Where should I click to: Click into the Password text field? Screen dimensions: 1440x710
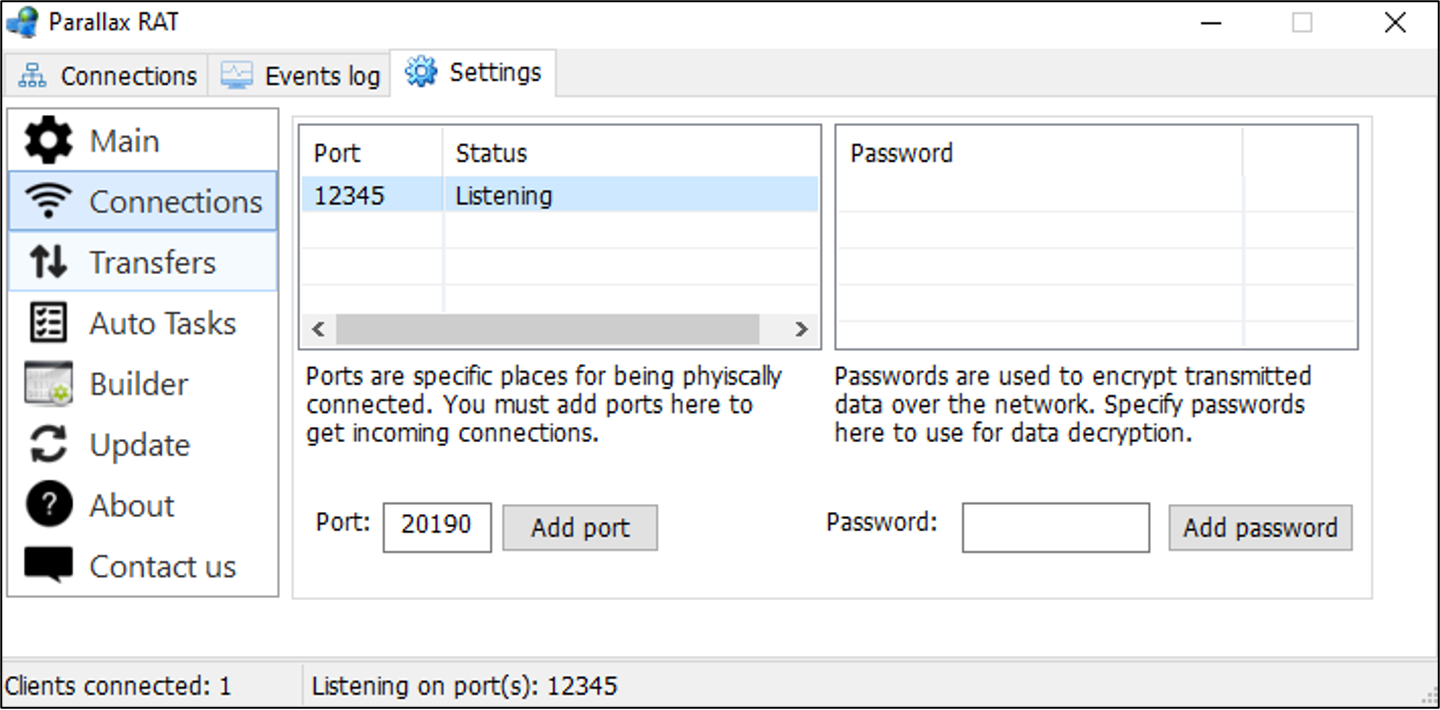(1055, 527)
